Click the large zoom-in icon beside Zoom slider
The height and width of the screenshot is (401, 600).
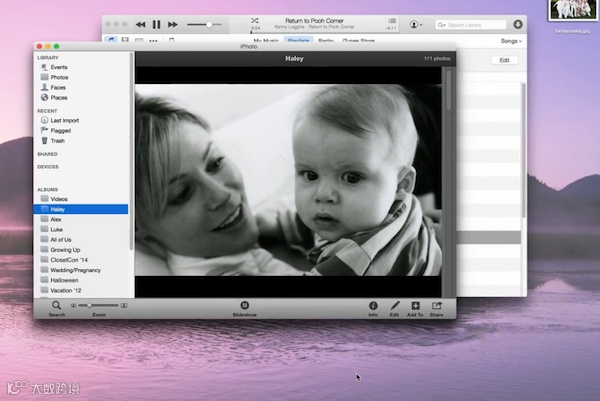[124, 305]
